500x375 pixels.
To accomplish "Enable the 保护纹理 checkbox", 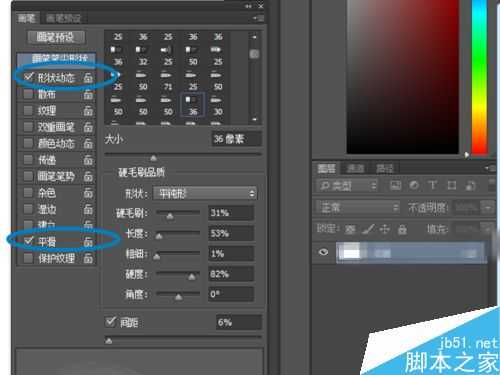I will [29, 258].
